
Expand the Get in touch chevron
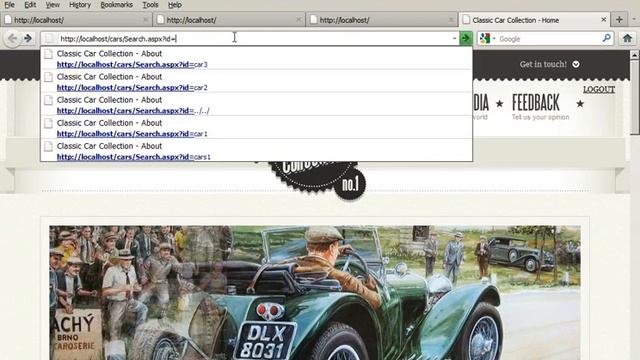(x=576, y=64)
